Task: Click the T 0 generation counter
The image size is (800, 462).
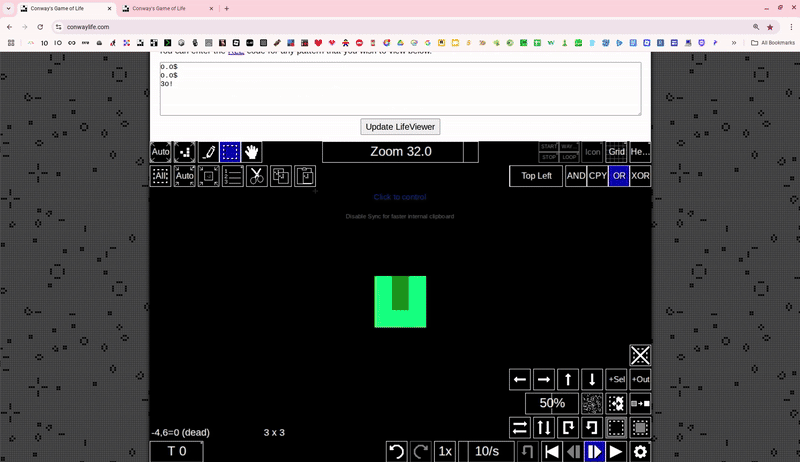Action: (177, 452)
